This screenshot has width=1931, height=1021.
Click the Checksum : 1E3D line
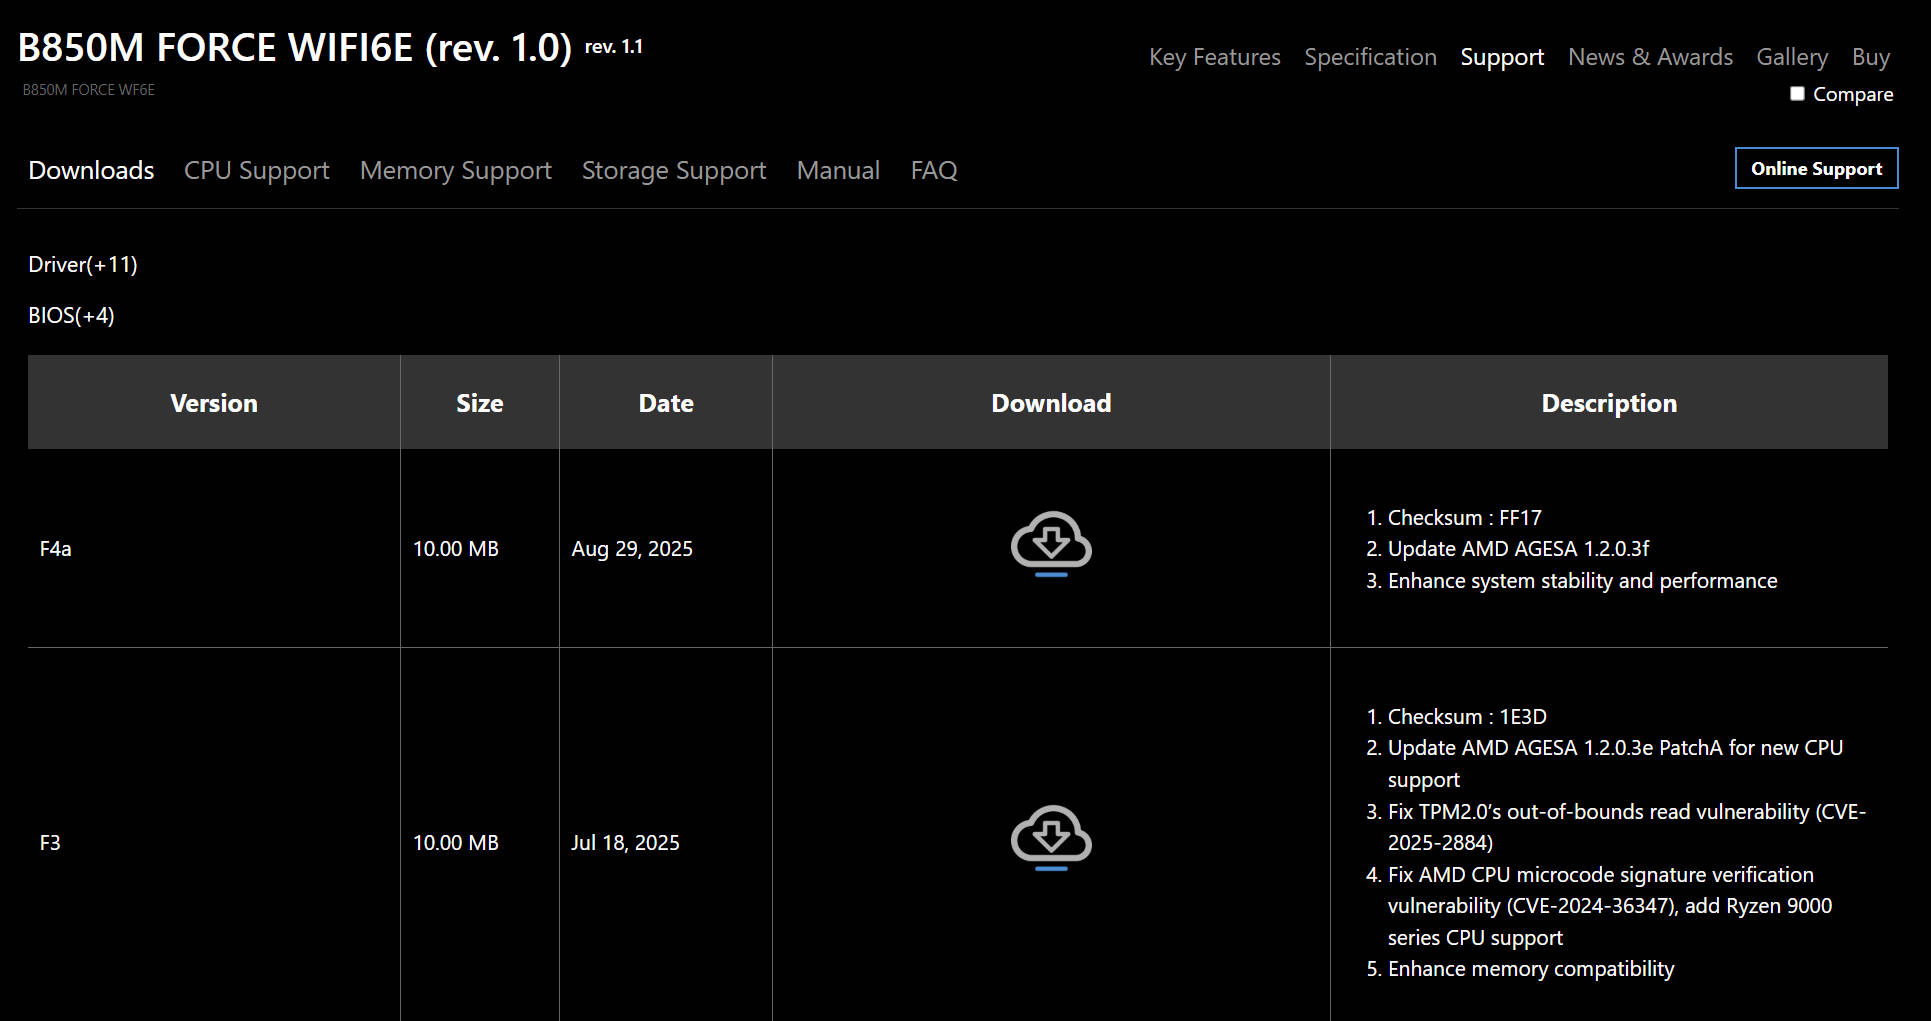1467,717
